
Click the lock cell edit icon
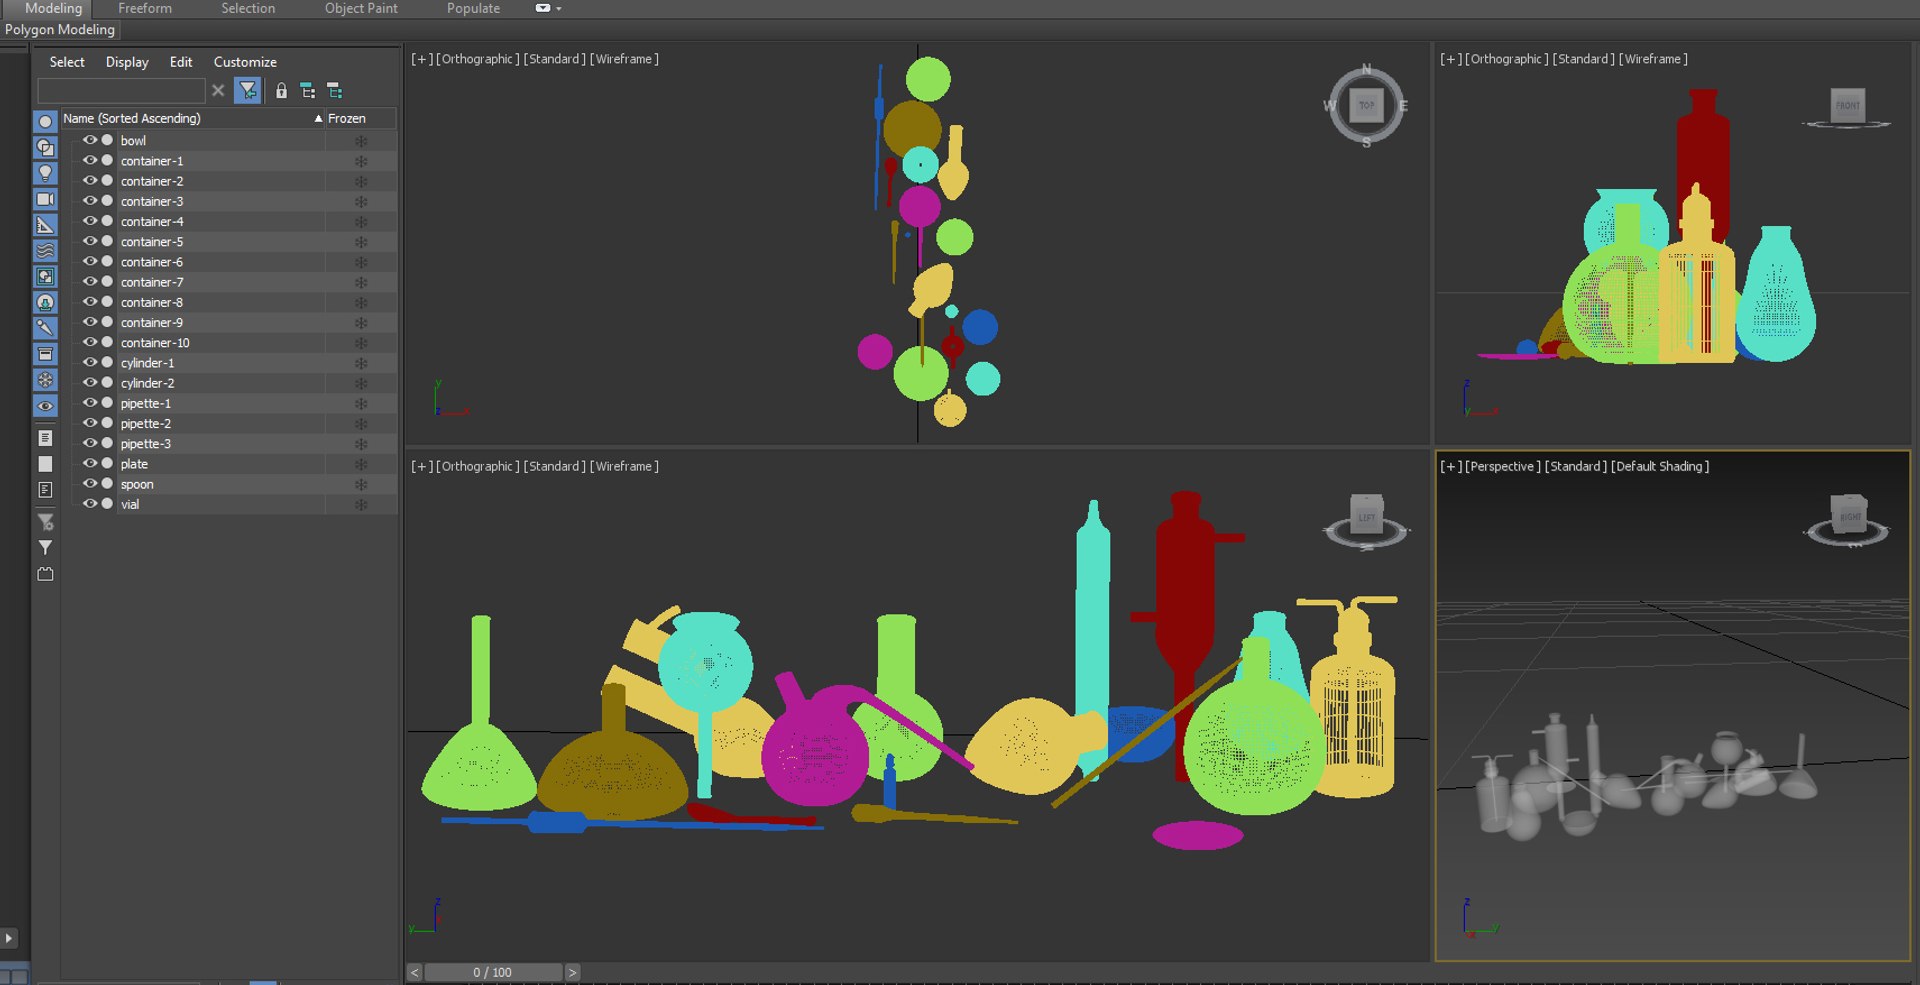[x=281, y=91]
